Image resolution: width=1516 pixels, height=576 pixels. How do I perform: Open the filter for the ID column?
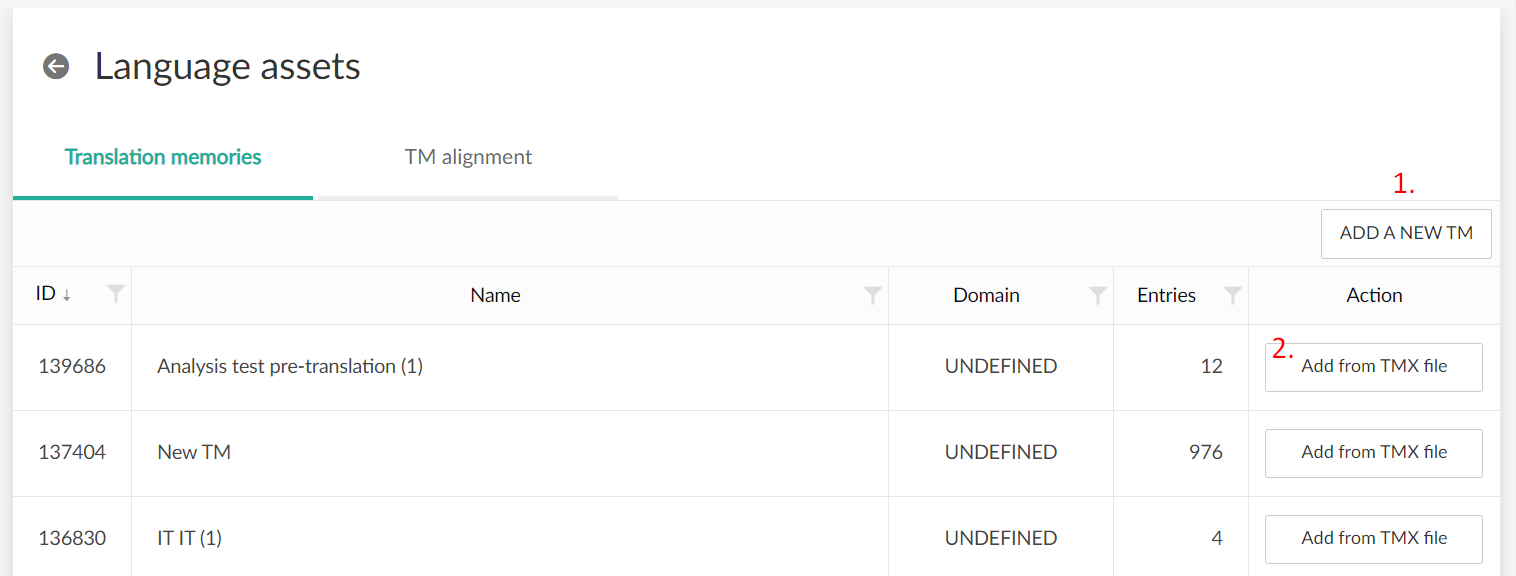click(x=116, y=294)
